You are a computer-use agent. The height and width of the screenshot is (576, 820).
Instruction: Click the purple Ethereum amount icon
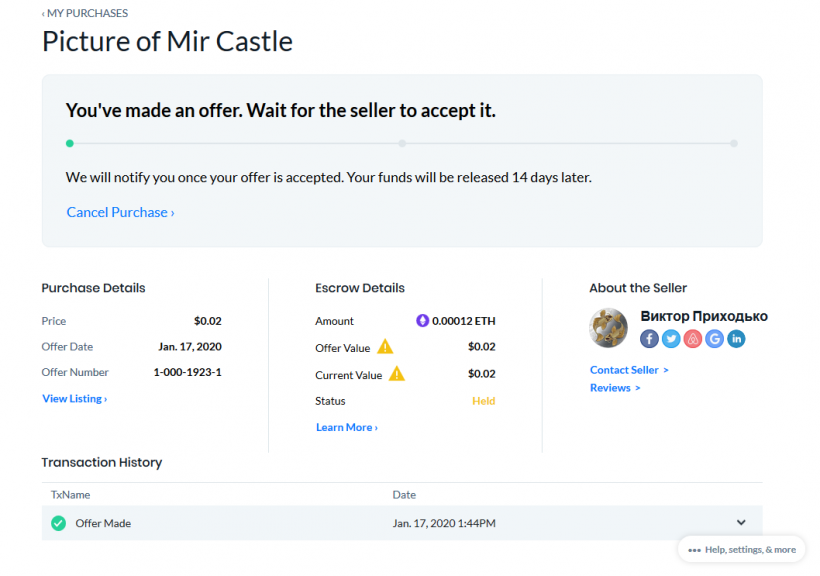click(423, 321)
